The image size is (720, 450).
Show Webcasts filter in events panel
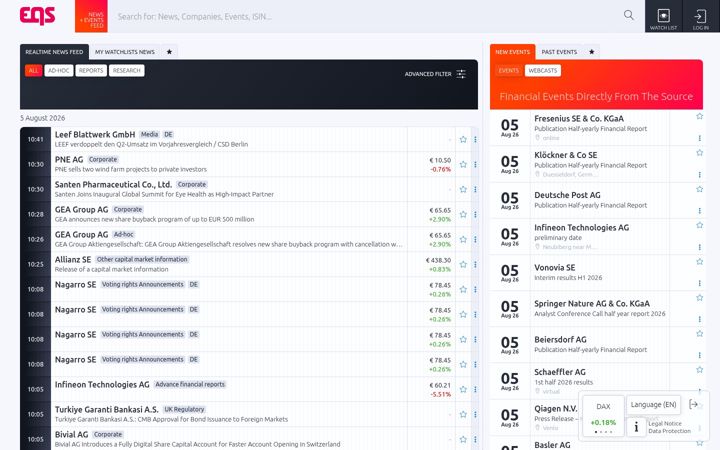(x=543, y=71)
